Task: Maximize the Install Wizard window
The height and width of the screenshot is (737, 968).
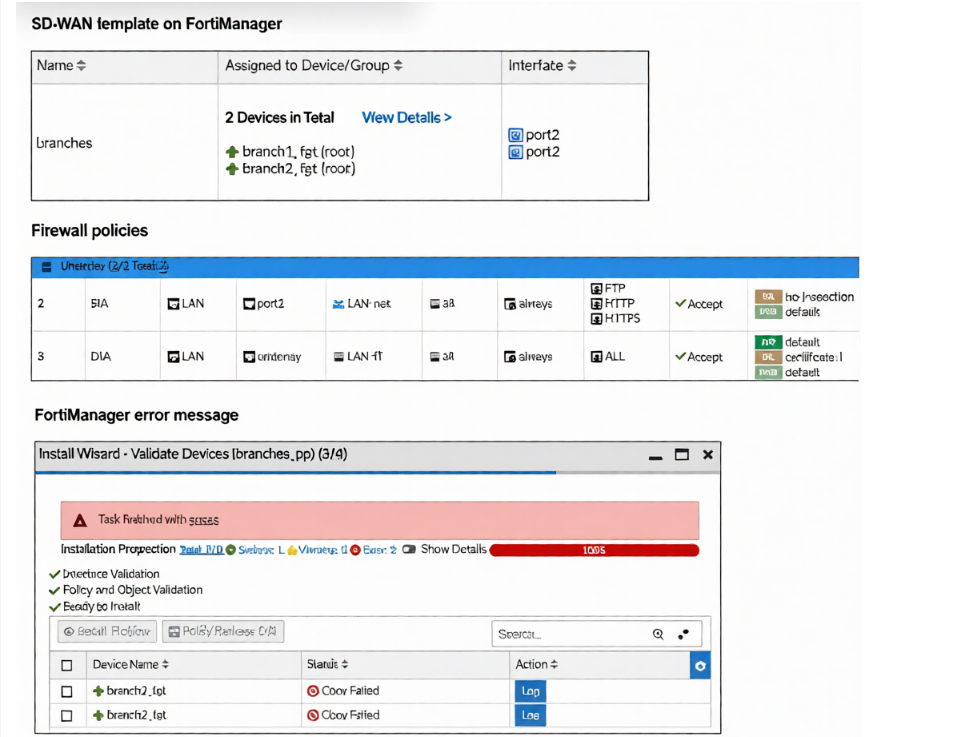Action: [x=682, y=455]
